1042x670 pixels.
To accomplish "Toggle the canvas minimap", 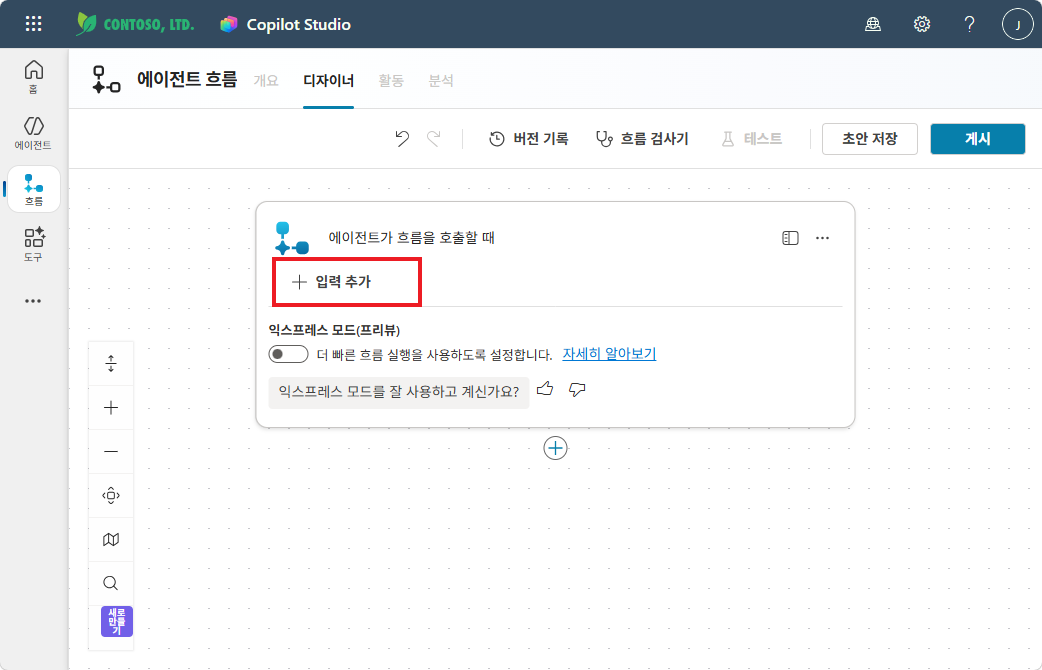I will pos(111,539).
